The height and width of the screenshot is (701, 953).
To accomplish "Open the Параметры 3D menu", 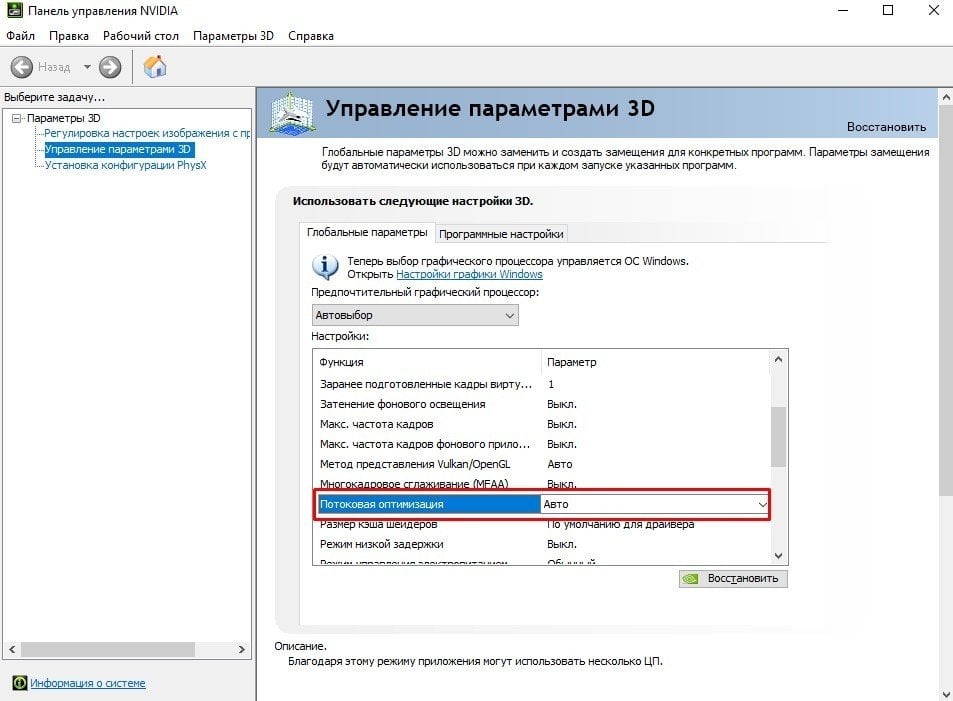I will pos(233,36).
